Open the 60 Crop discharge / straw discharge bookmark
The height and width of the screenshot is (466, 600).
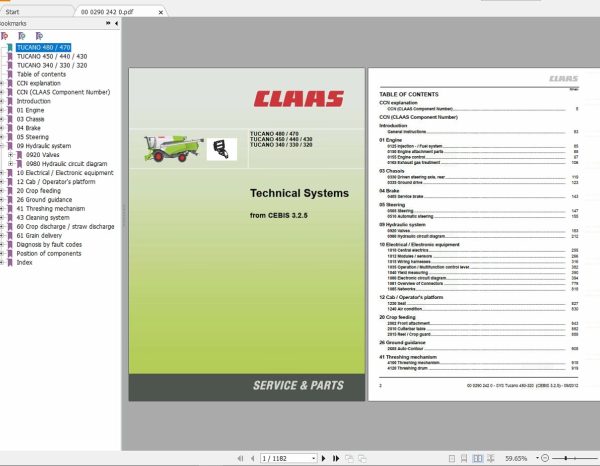[65, 226]
